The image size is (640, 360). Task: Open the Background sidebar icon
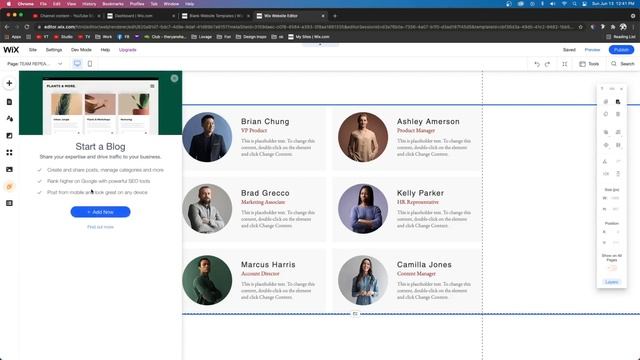[9, 136]
